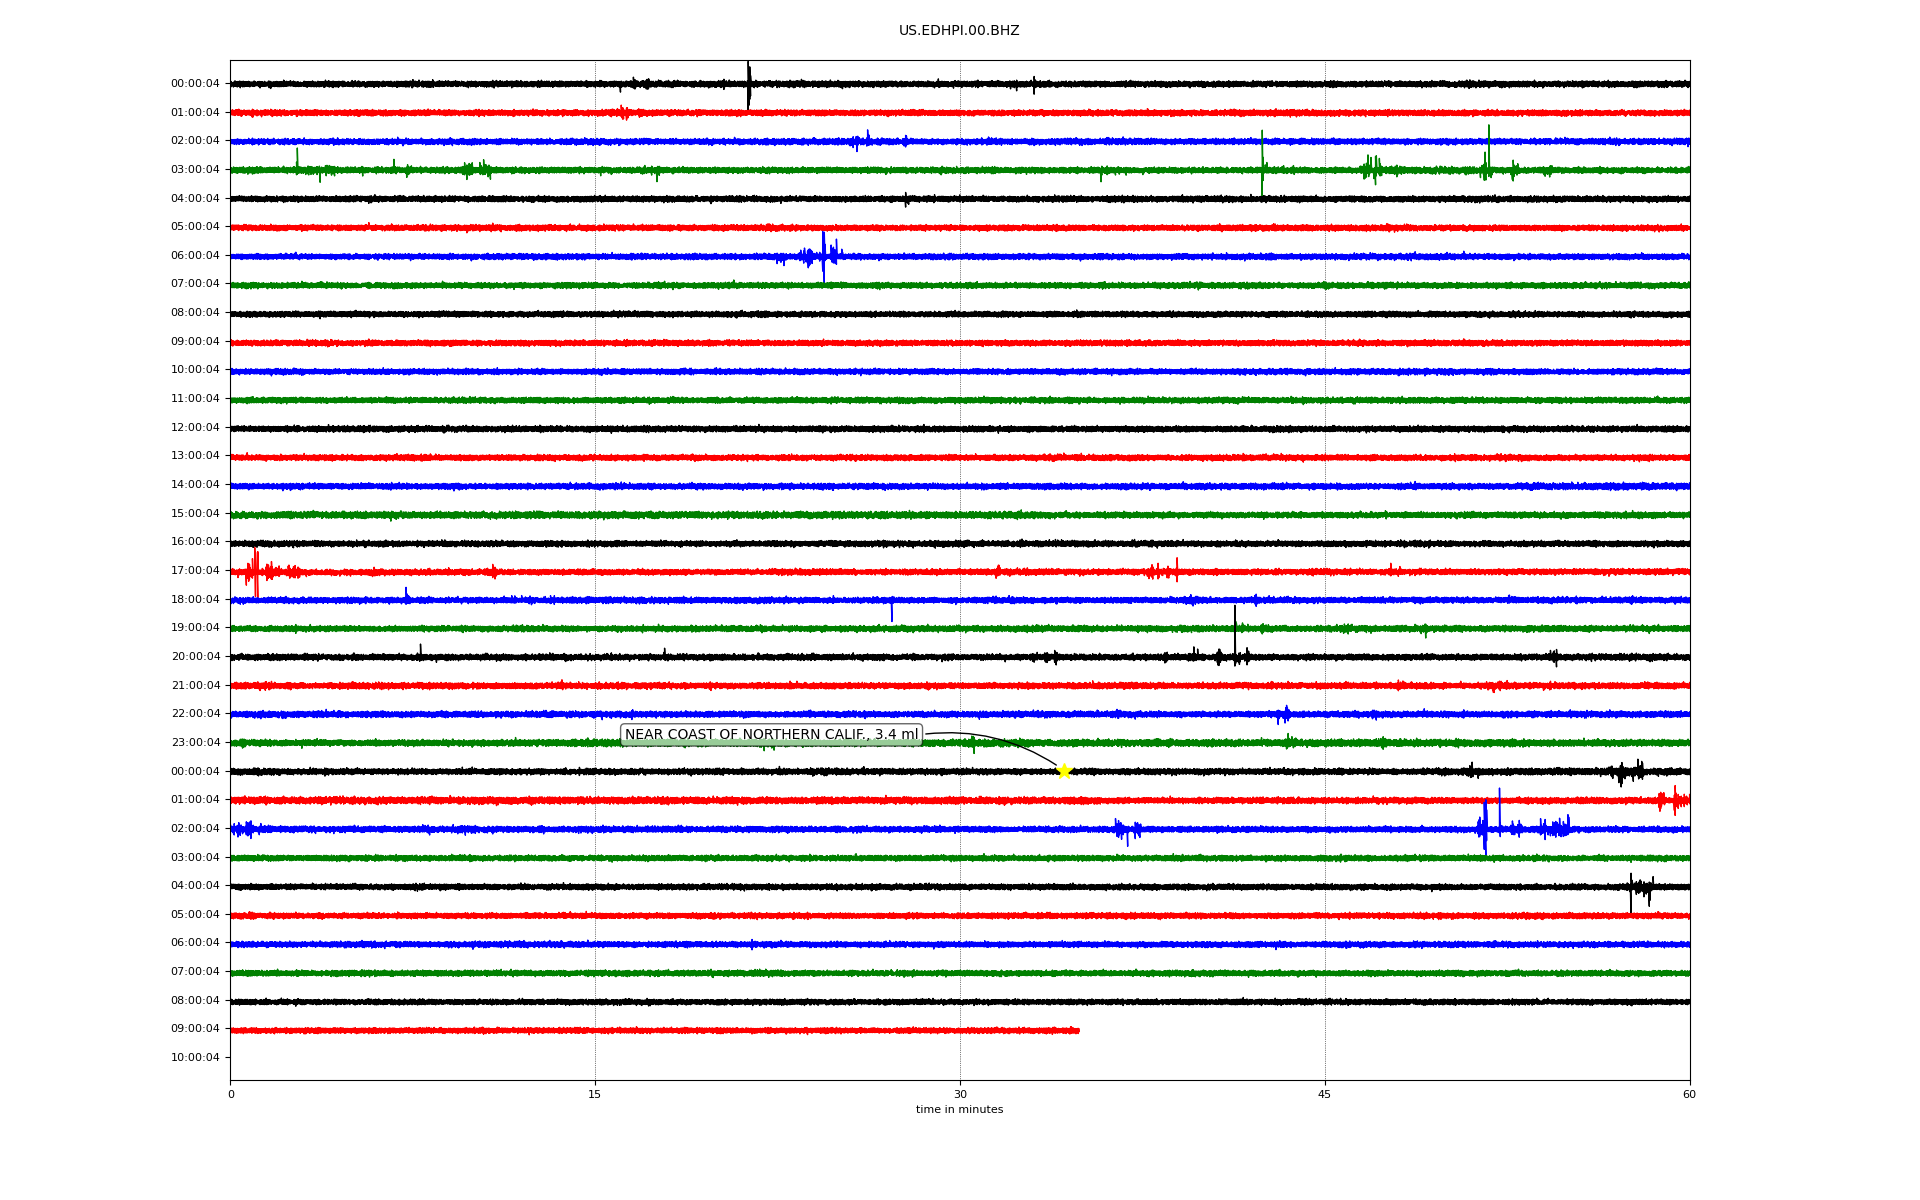Click the 10:00:04 label at bottom

click(x=195, y=1058)
